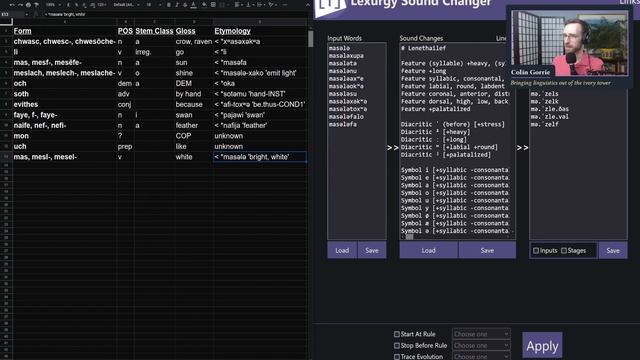The image size is (640, 360).
Task: Open the zoom level dropdown
Action: pyautogui.click(x=52, y=5)
